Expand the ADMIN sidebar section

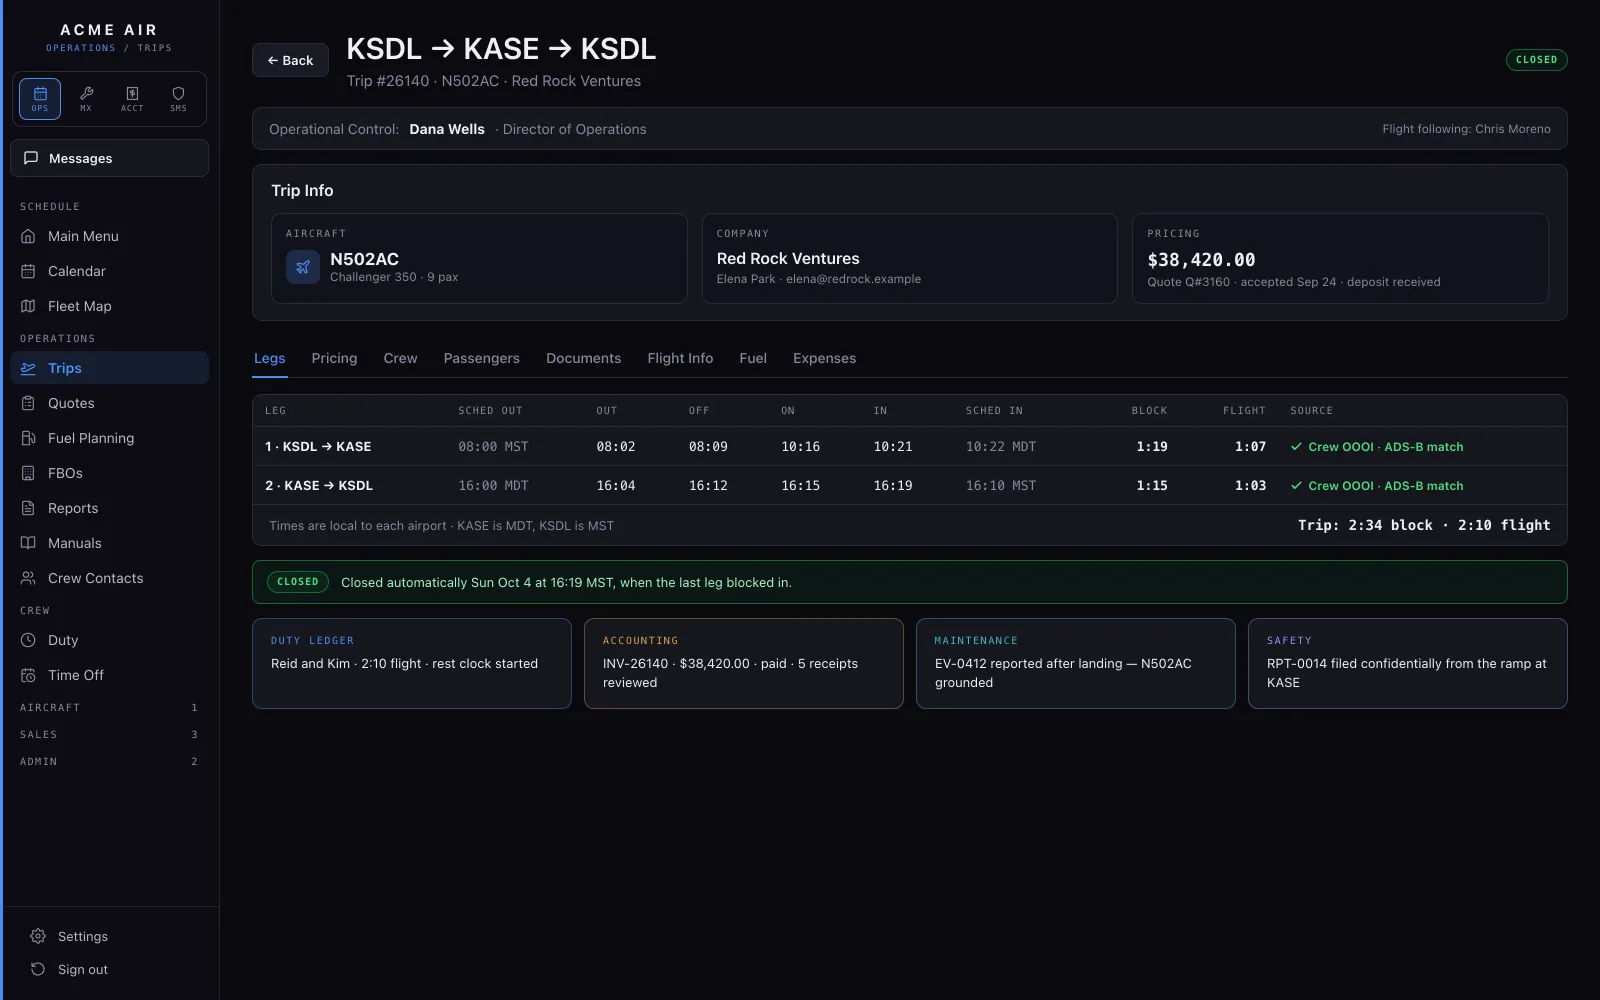point(110,761)
